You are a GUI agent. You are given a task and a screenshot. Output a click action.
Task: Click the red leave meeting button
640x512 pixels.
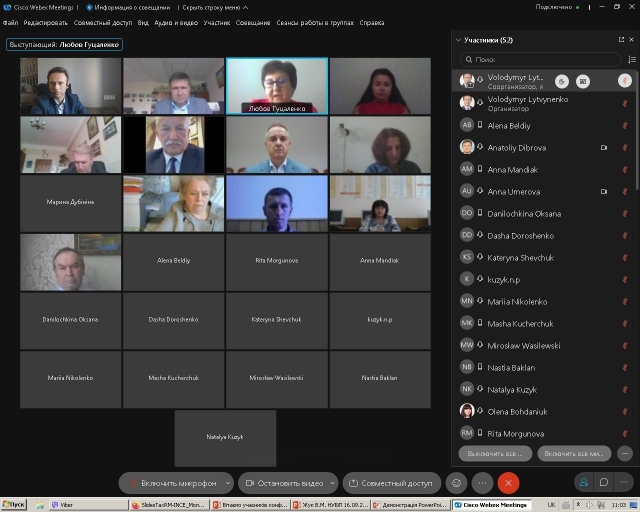click(x=508, y=482)
